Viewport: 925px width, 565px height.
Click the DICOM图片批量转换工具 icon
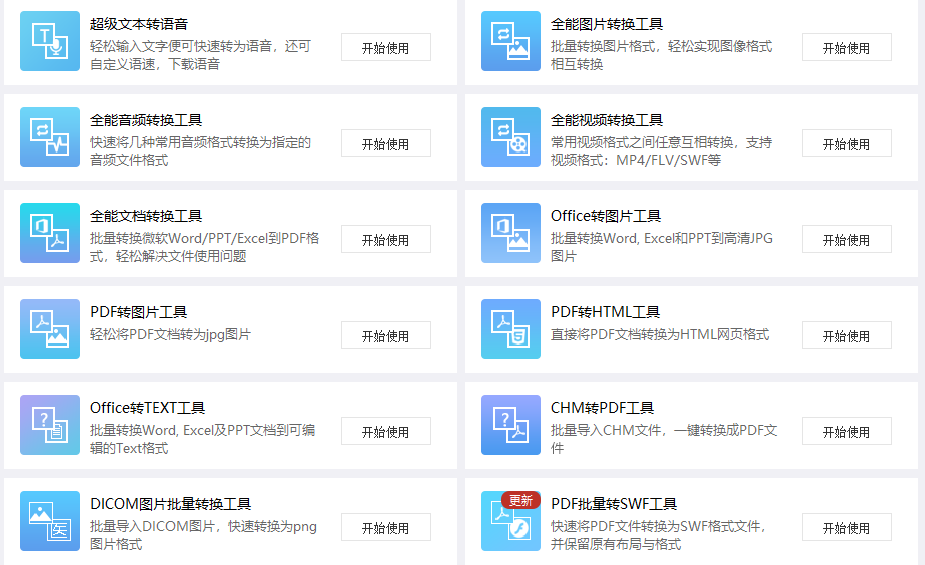tap(50, 521)
